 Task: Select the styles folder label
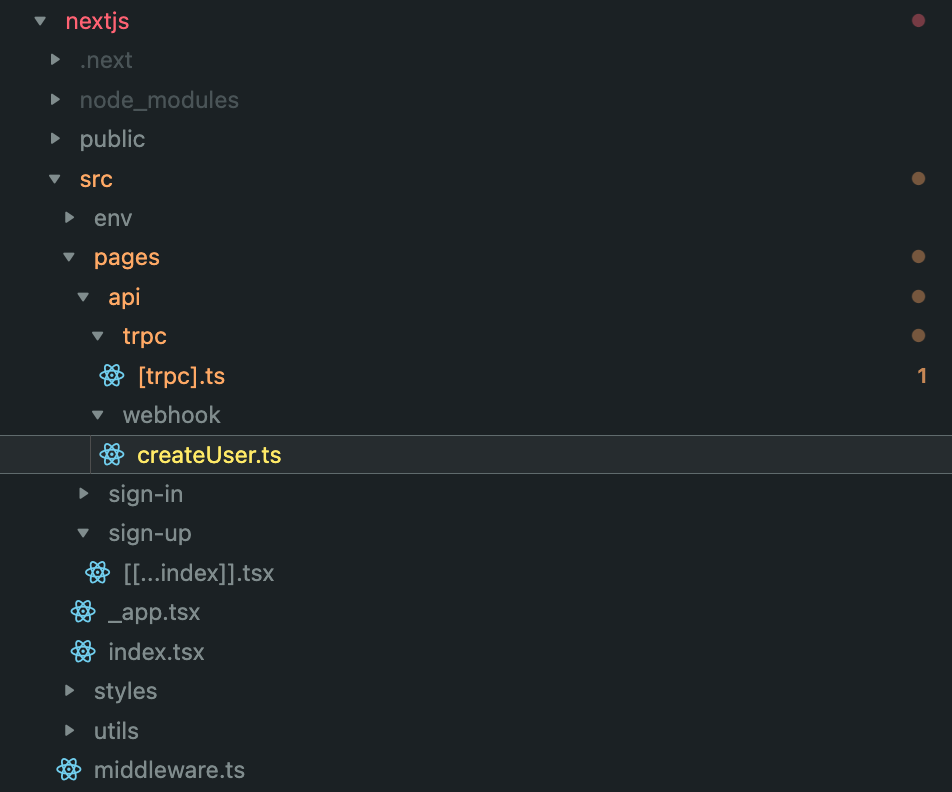pos(125,691)
